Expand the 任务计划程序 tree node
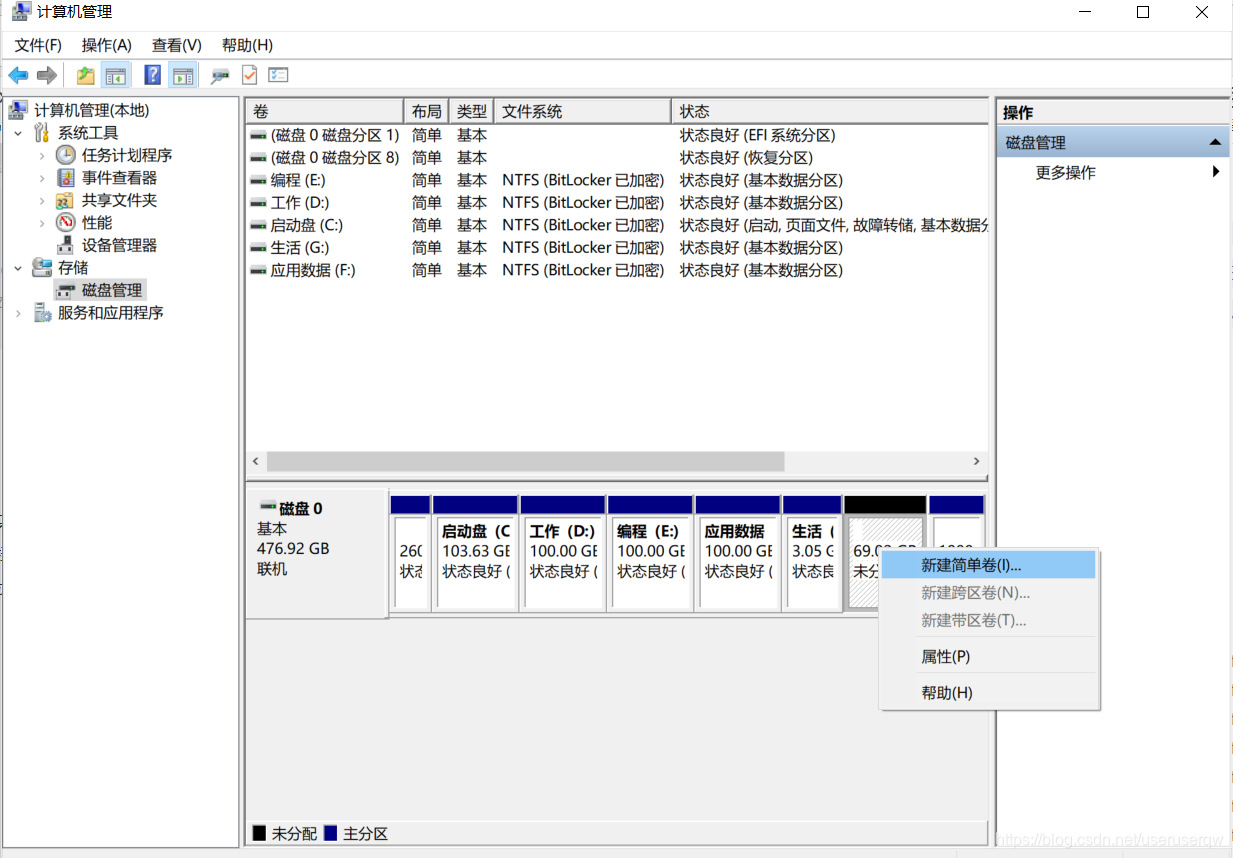 (x=42, y=155)
